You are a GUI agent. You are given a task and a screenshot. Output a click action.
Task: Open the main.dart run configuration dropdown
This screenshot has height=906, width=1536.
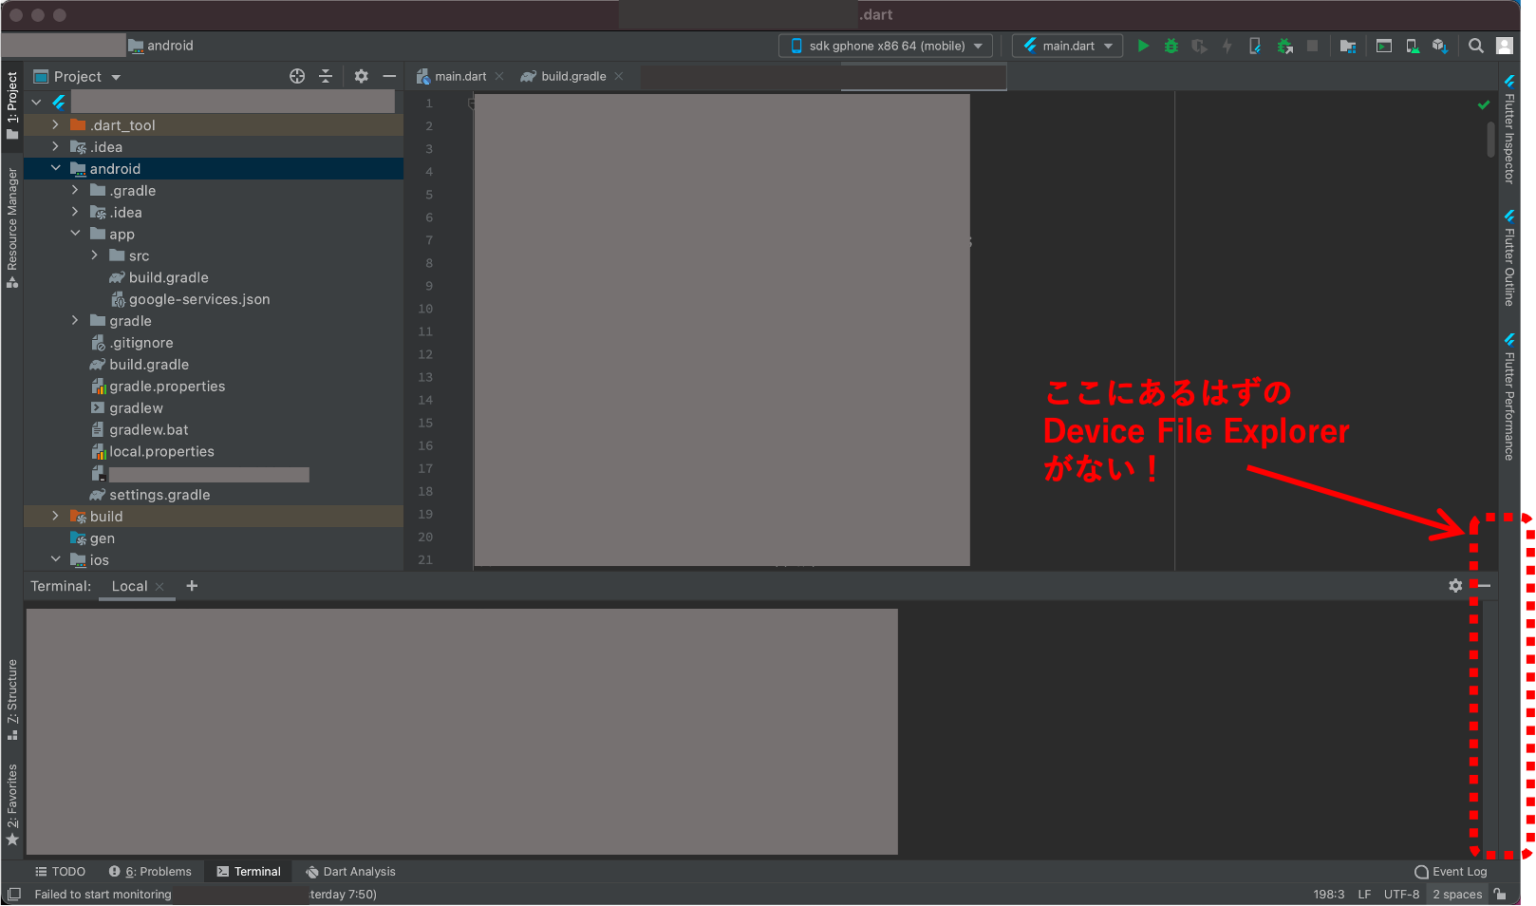coord(1067,45)
